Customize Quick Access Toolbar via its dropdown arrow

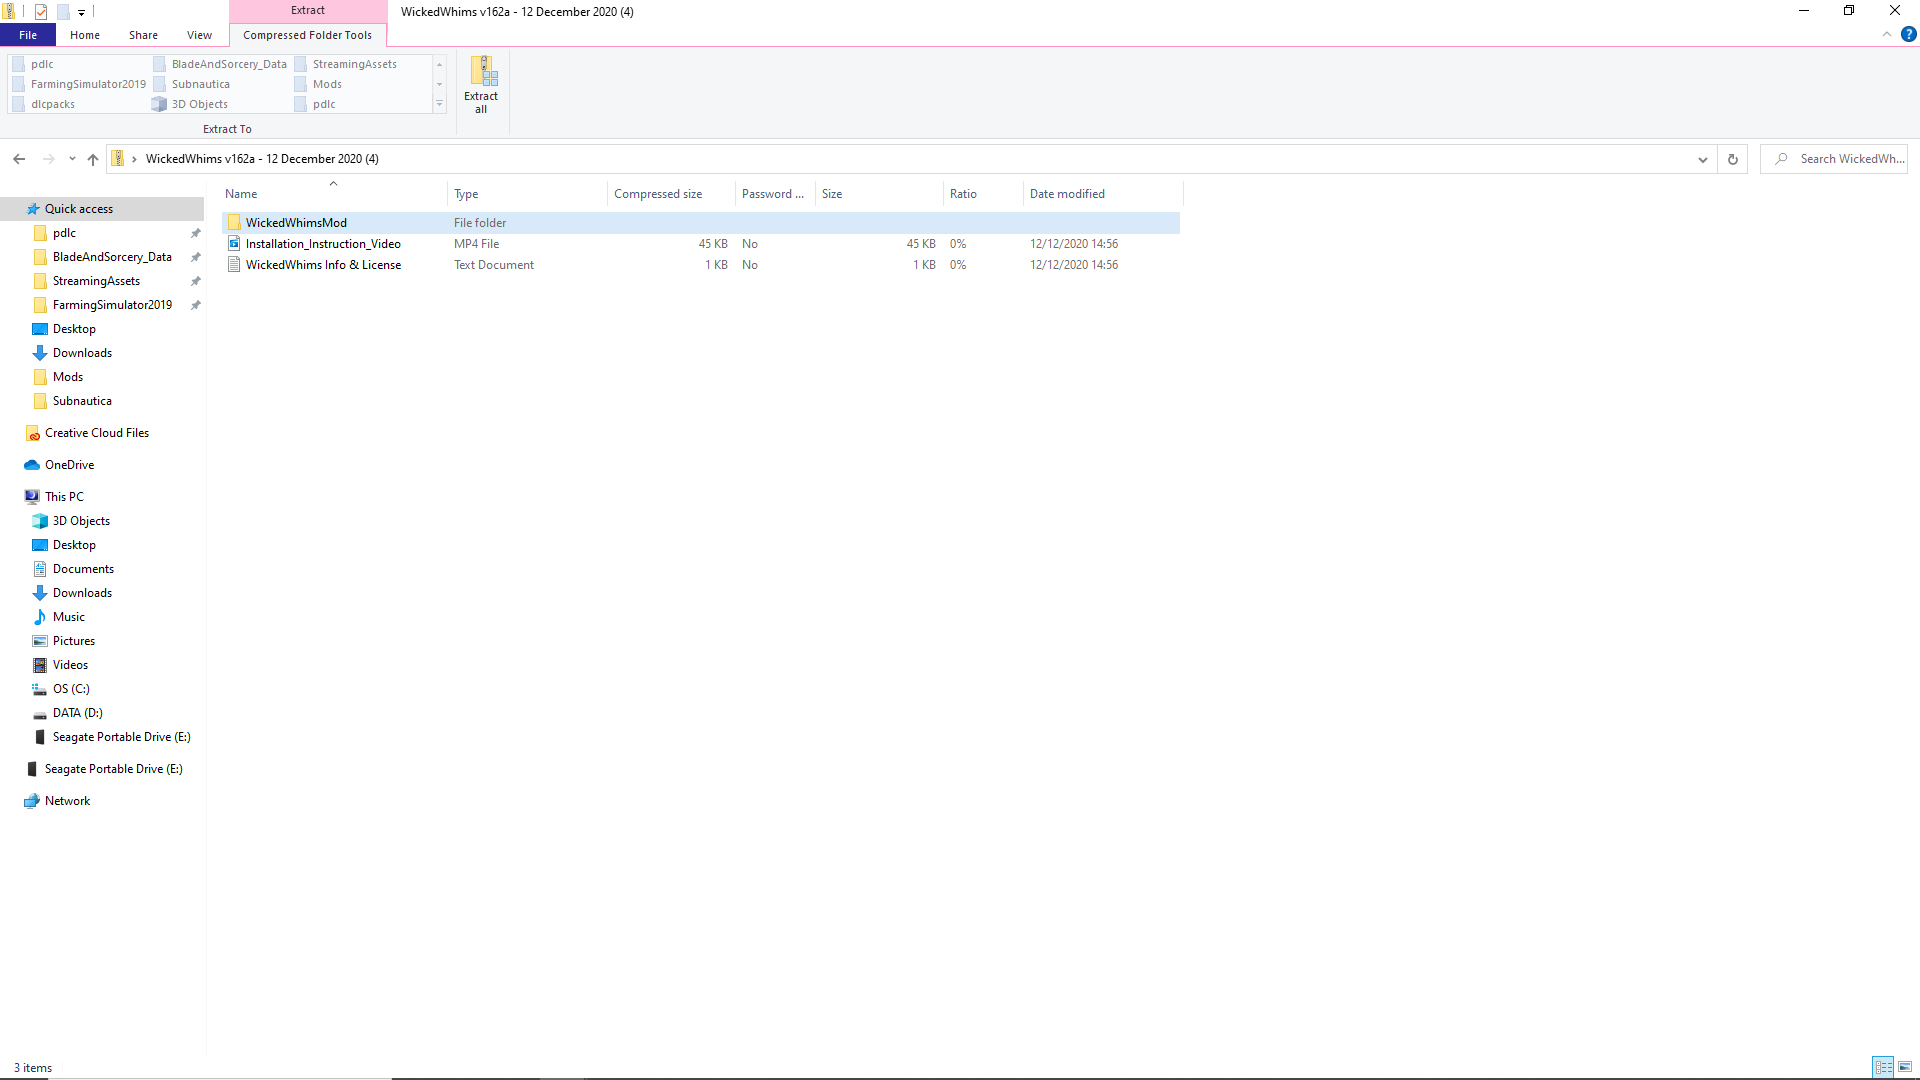coord(82,12)
